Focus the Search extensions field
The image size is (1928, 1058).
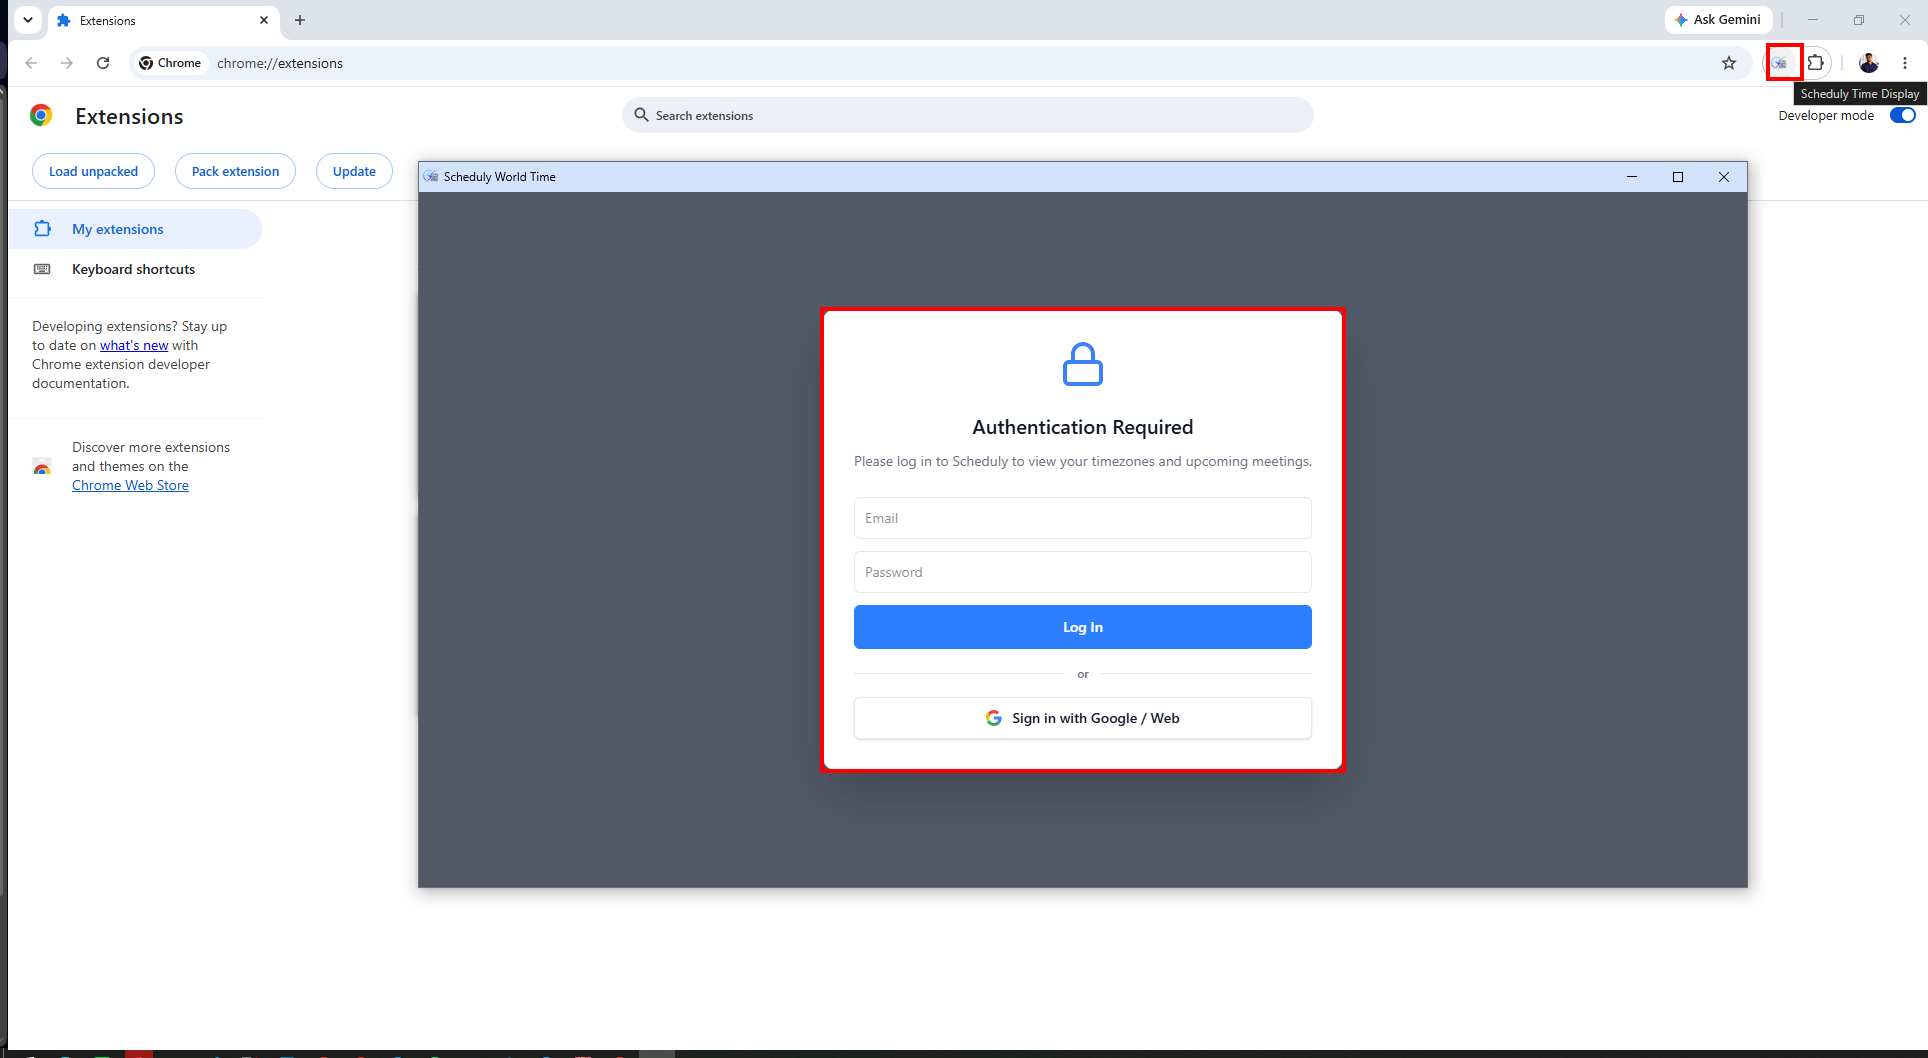point(967,115)
